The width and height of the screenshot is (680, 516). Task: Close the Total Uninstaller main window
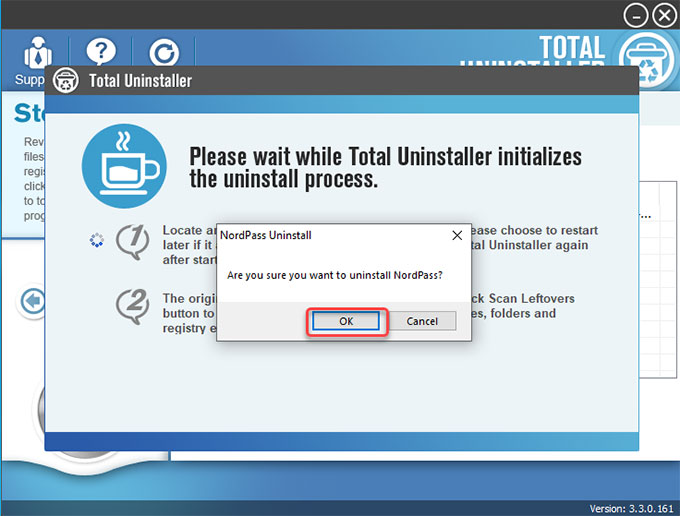664,16
